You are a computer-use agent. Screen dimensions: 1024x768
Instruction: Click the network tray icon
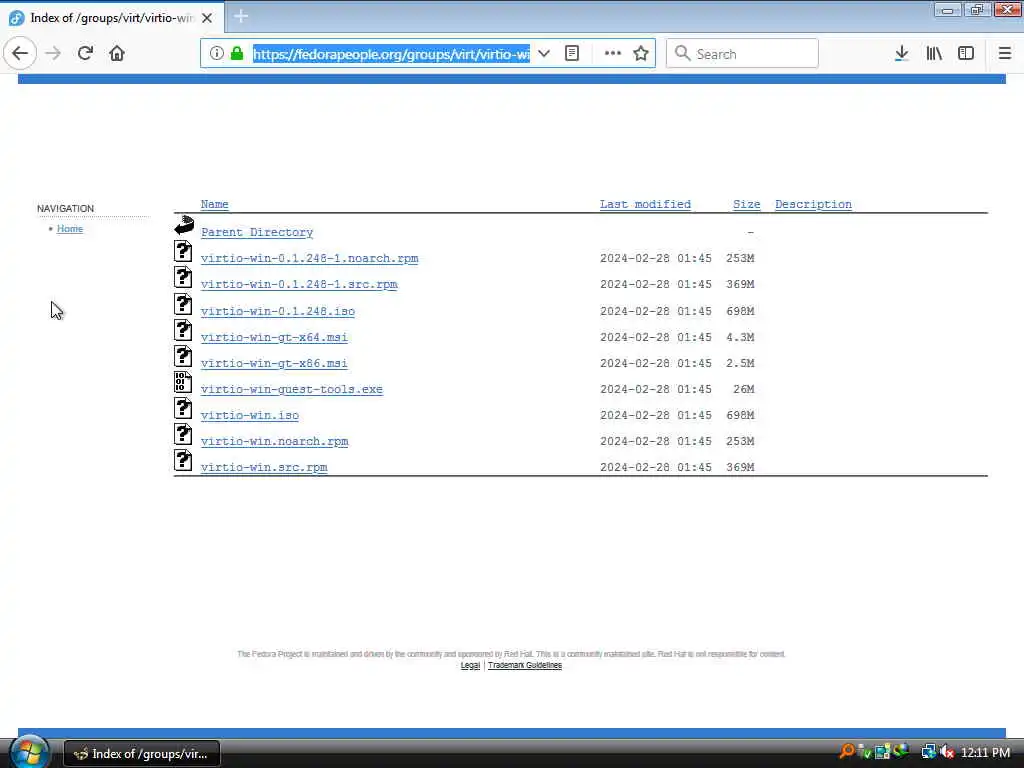(x=928, y=752)
